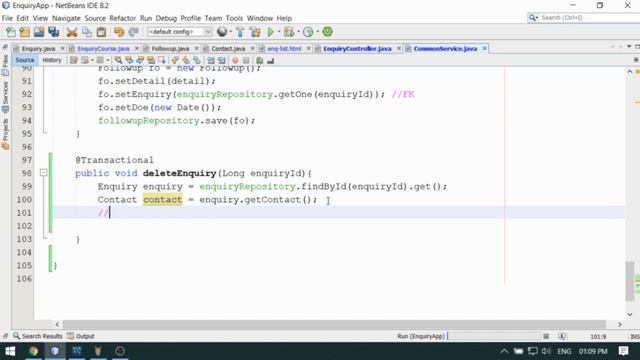The width and height of the screenshot is (640, 360).
Task: Open editor tabs list dropdown arrow
Action: (x=629, y=47)
